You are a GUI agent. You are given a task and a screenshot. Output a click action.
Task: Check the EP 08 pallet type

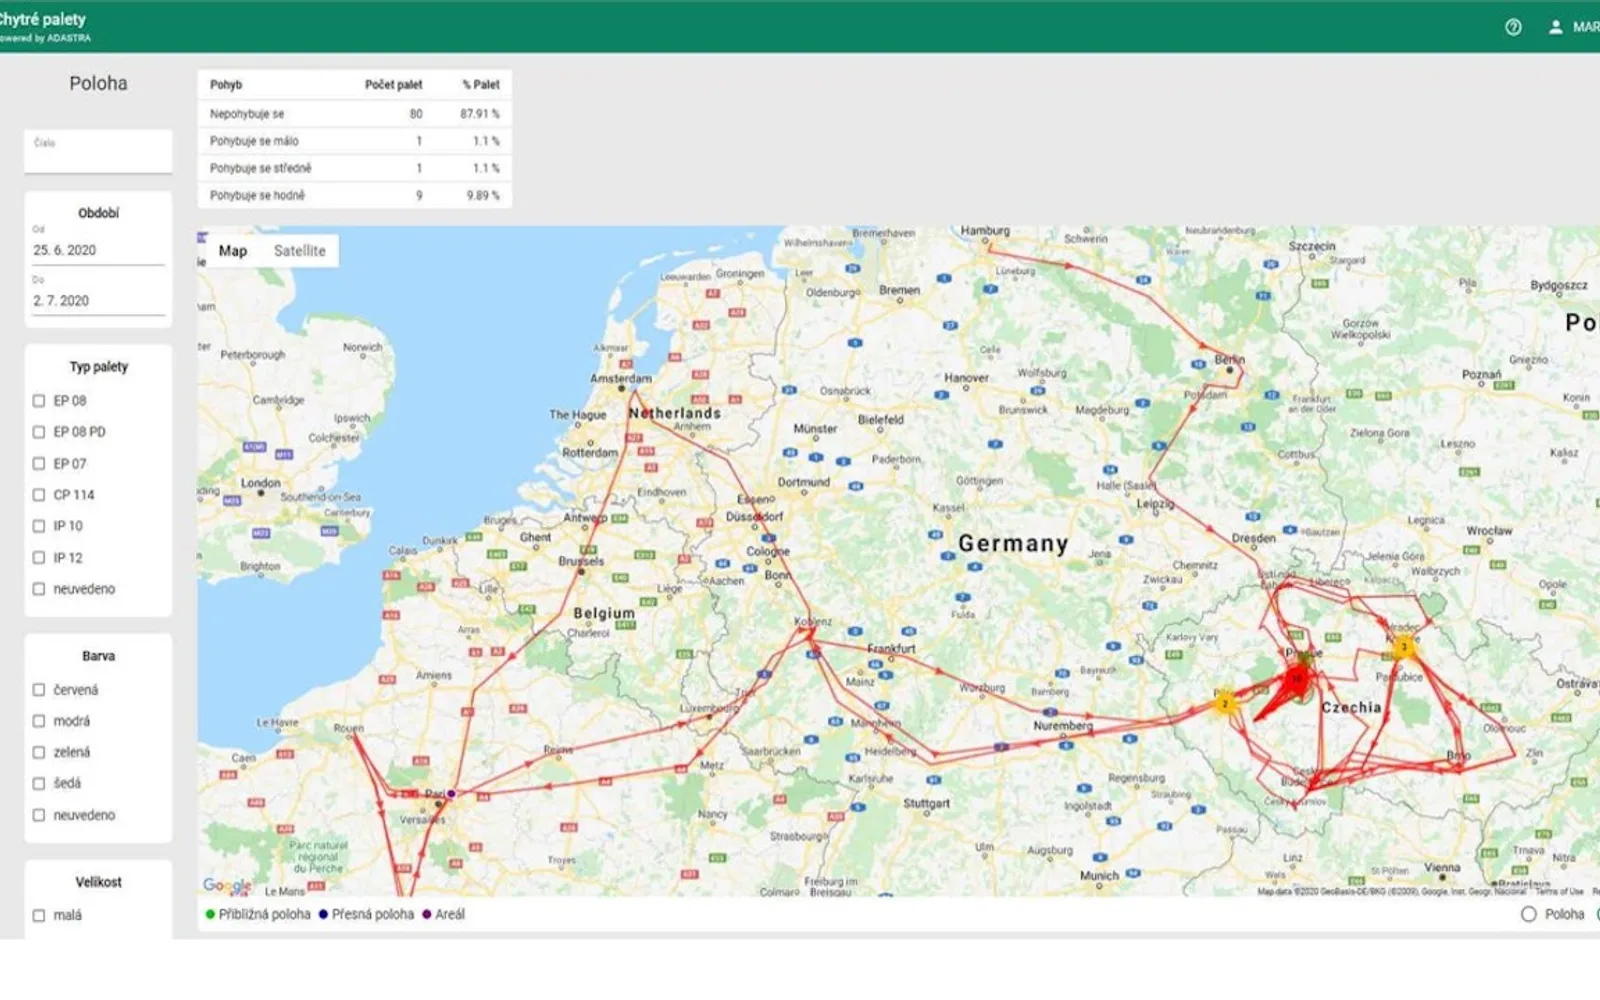39,400
